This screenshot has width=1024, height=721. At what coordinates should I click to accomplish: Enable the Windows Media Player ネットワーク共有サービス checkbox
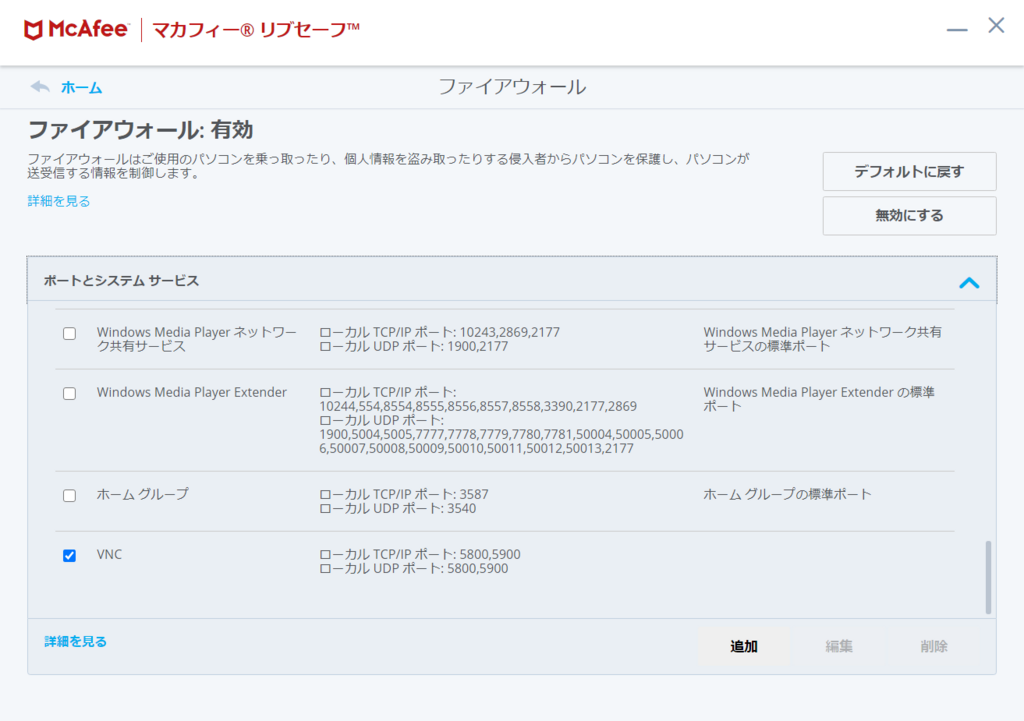[x=69, y=333]
